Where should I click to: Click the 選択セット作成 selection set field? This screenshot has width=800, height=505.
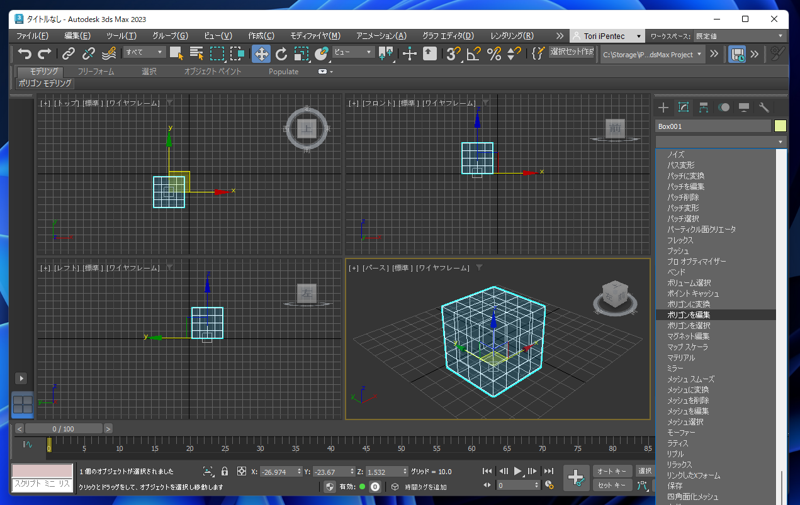[x=571, y=53]
